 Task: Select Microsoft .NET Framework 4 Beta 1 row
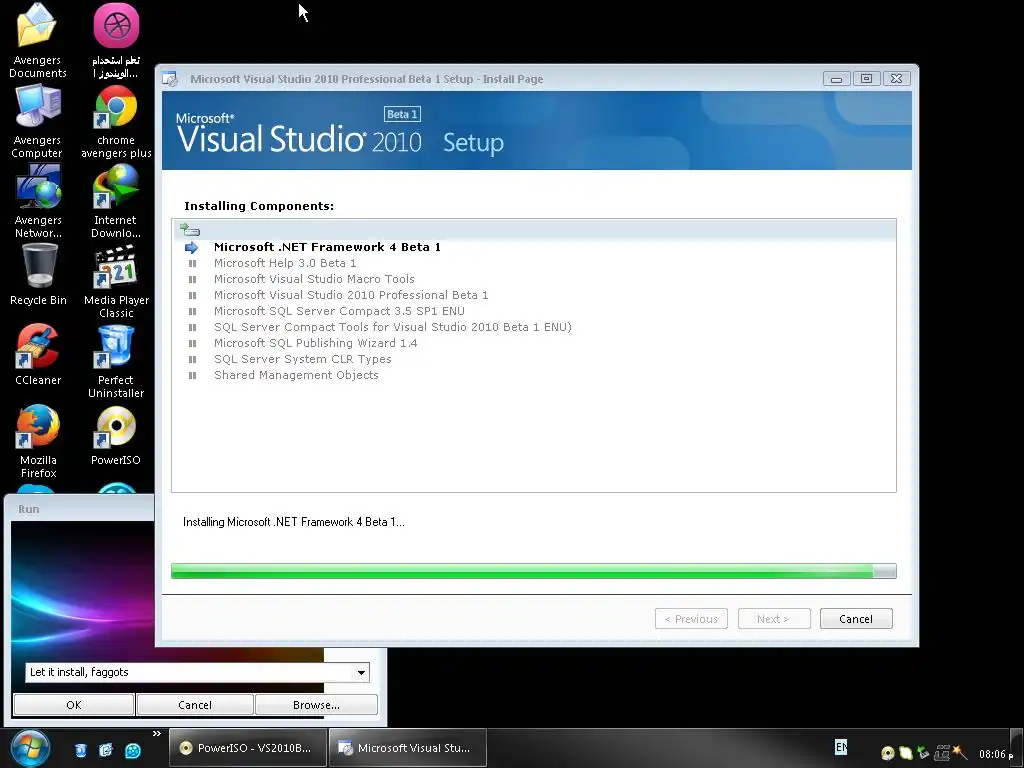(327, 247)
